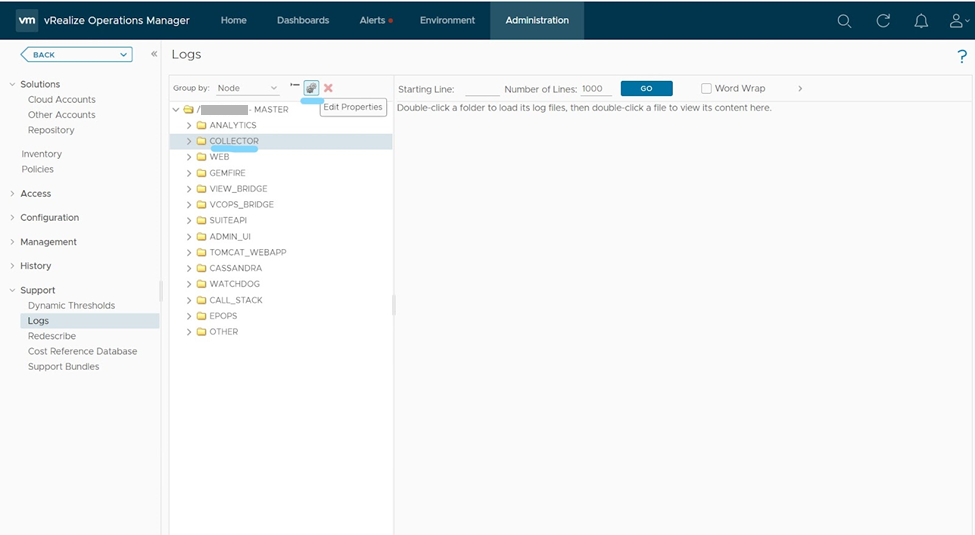Click the collapse all tree icon

pos(295,85)
